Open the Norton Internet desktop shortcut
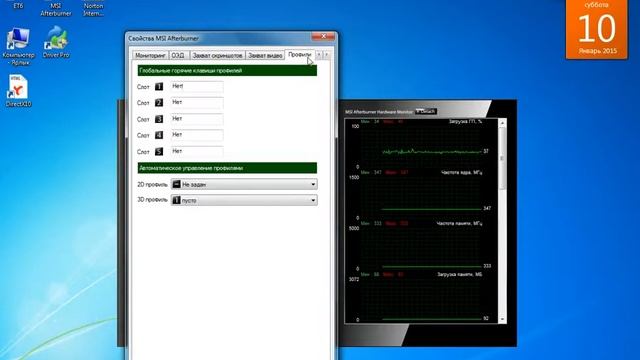Screen dimensions: 640x360 (x=93, y=9)
